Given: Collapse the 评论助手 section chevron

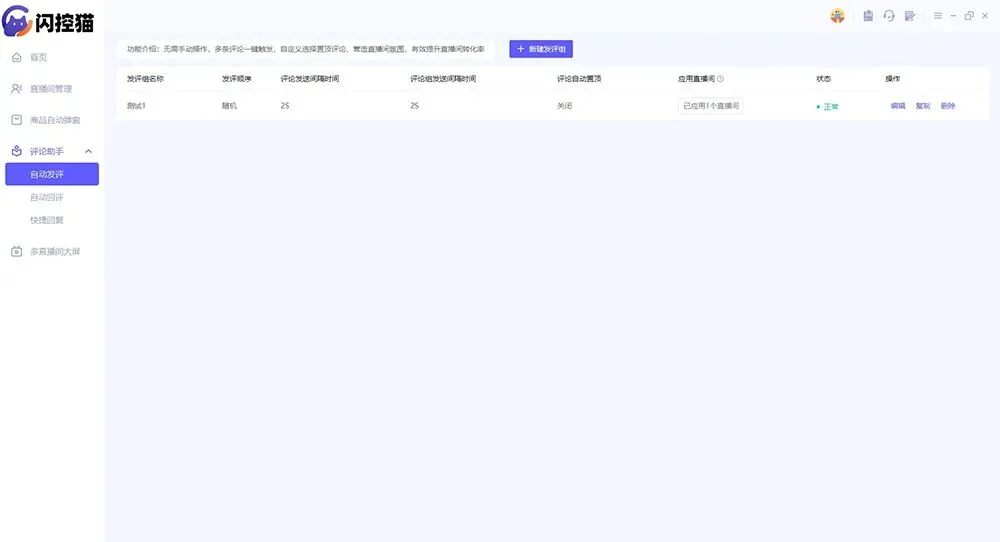Looking at the screenshot, I should tap(89, 151).
